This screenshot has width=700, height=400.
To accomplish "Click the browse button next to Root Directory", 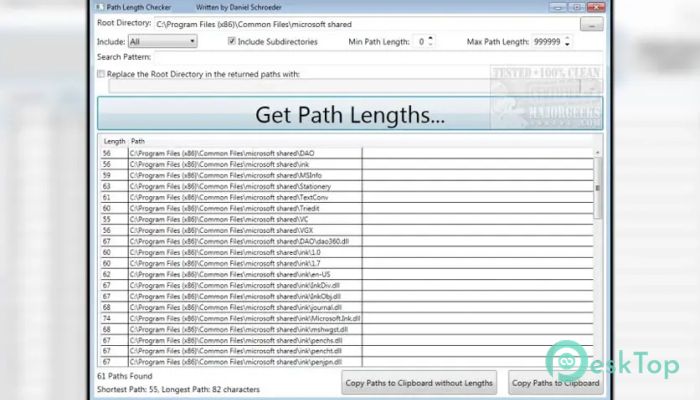I will coord(592,24).
